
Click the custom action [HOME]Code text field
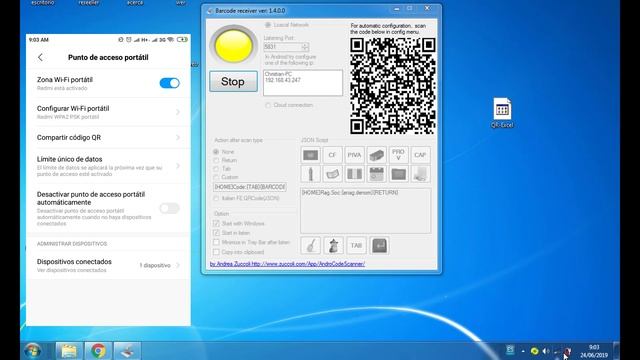pos(250,187)
